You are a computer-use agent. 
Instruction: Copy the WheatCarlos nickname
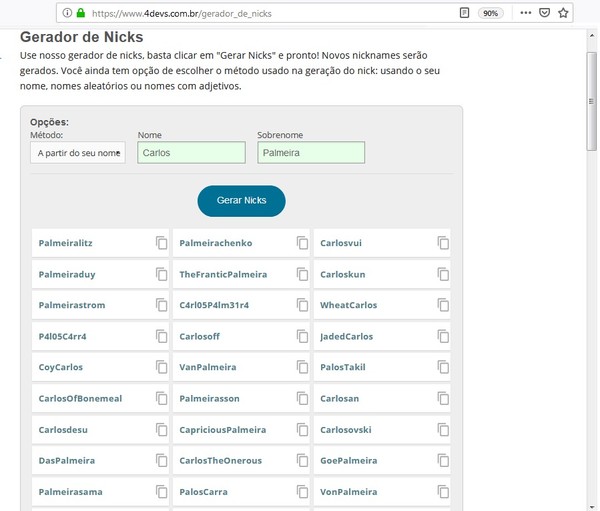point(443,305)
